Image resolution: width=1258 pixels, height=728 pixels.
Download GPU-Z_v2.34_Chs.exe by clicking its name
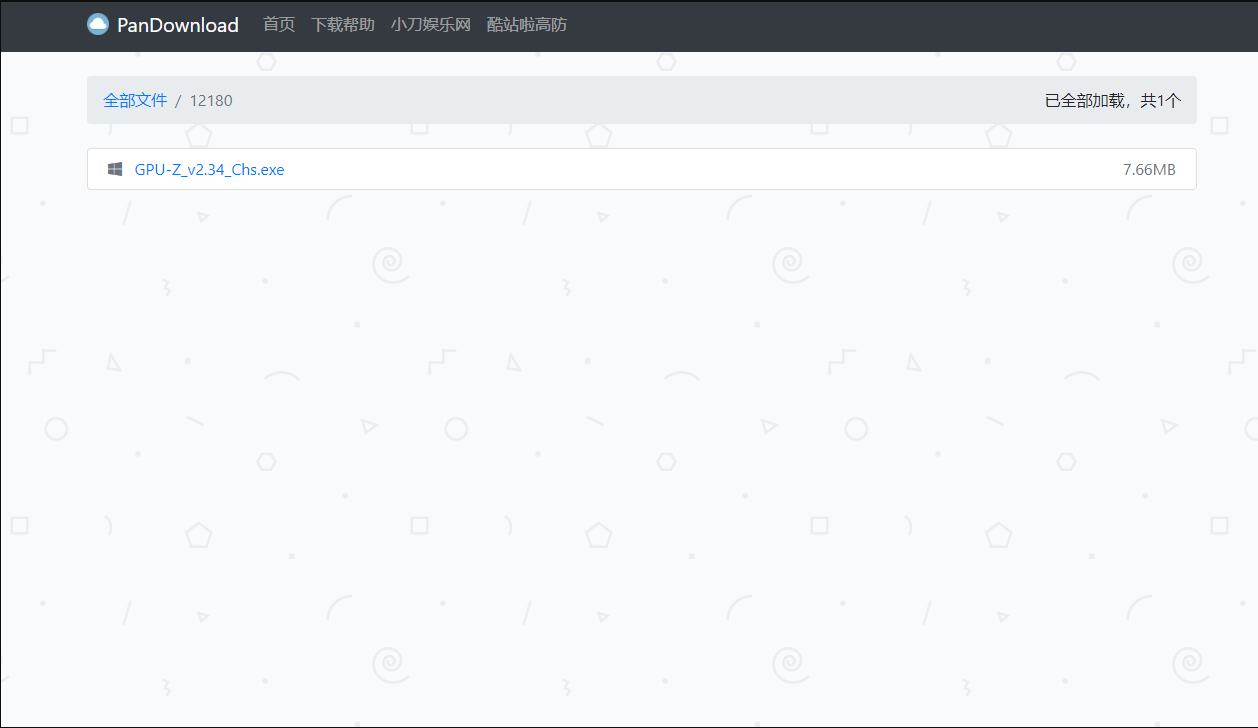click(x=209, y=169)
